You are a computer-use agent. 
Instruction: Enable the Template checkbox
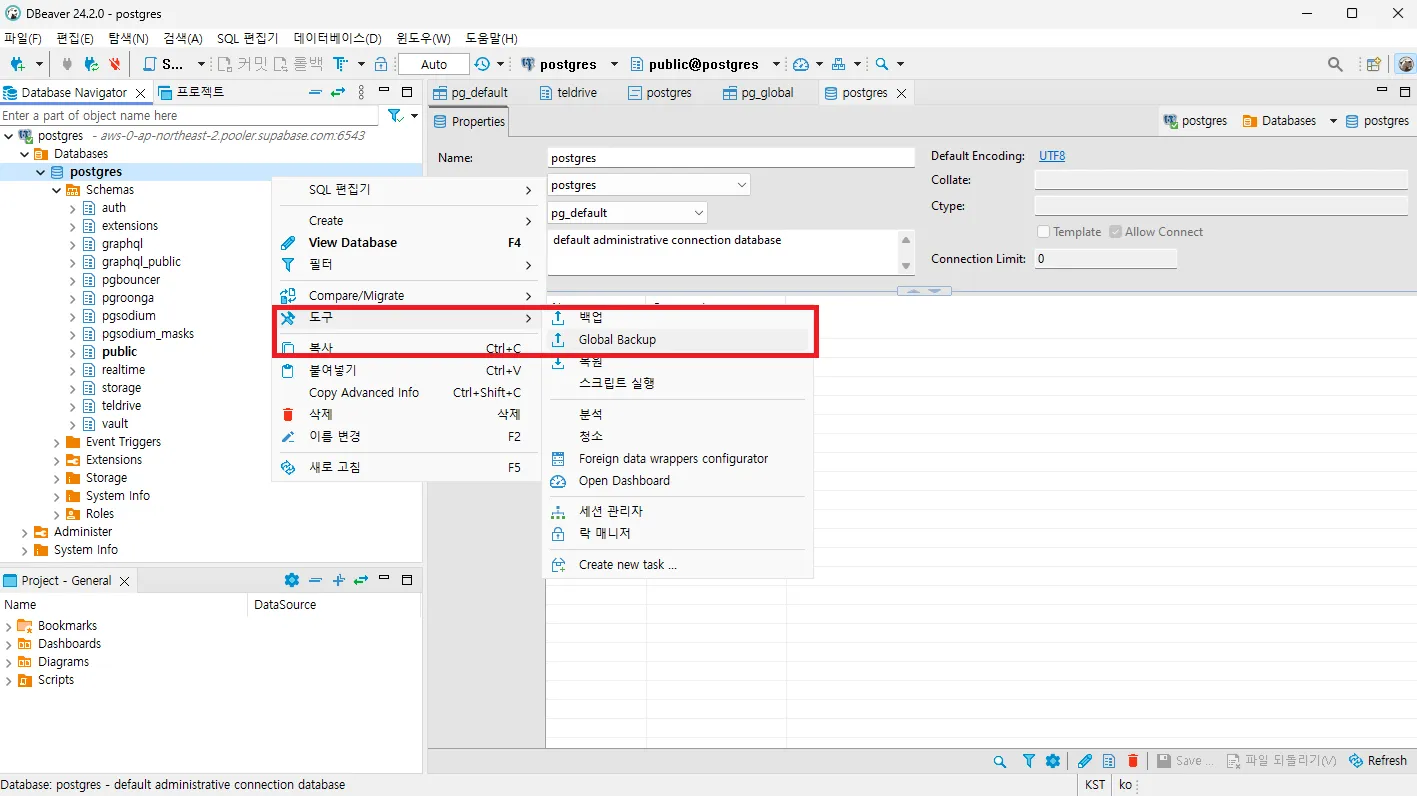(x=1043, y=231)
